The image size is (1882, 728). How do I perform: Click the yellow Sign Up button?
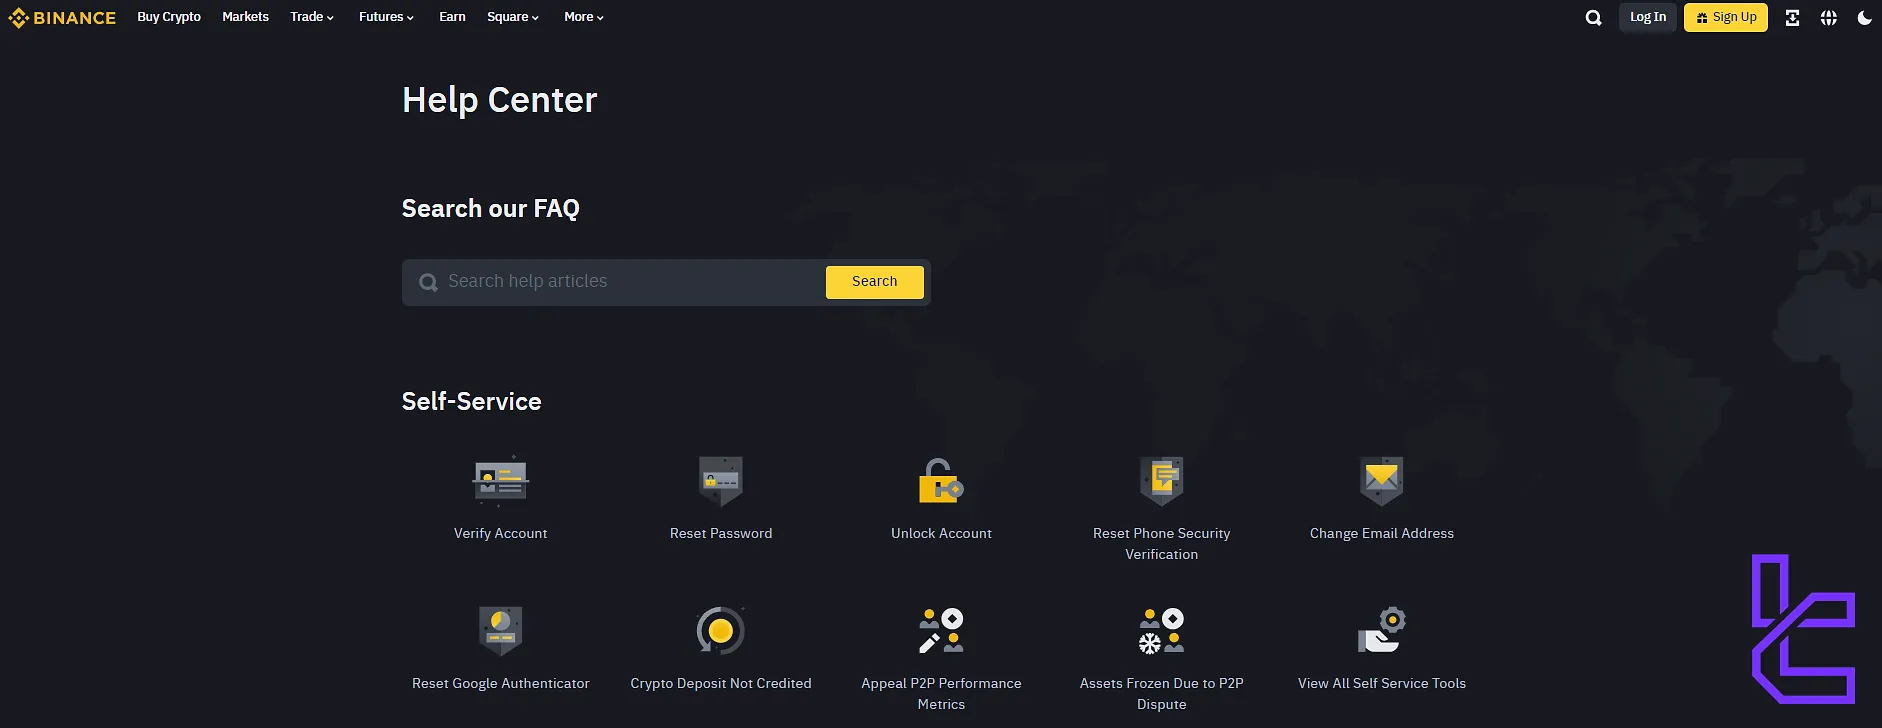pos(1726,17)
